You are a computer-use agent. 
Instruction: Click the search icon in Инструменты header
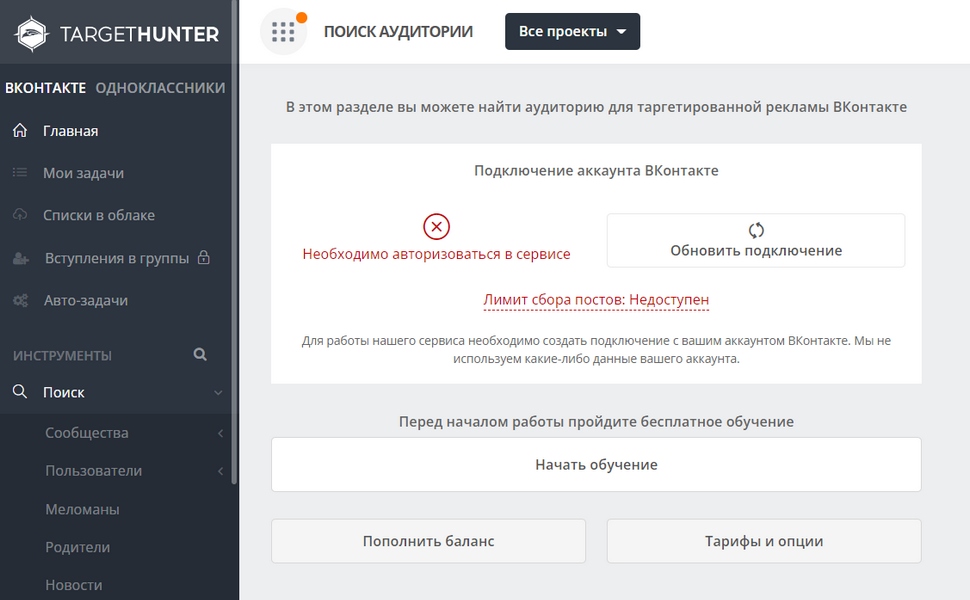(x=200, y=354)
